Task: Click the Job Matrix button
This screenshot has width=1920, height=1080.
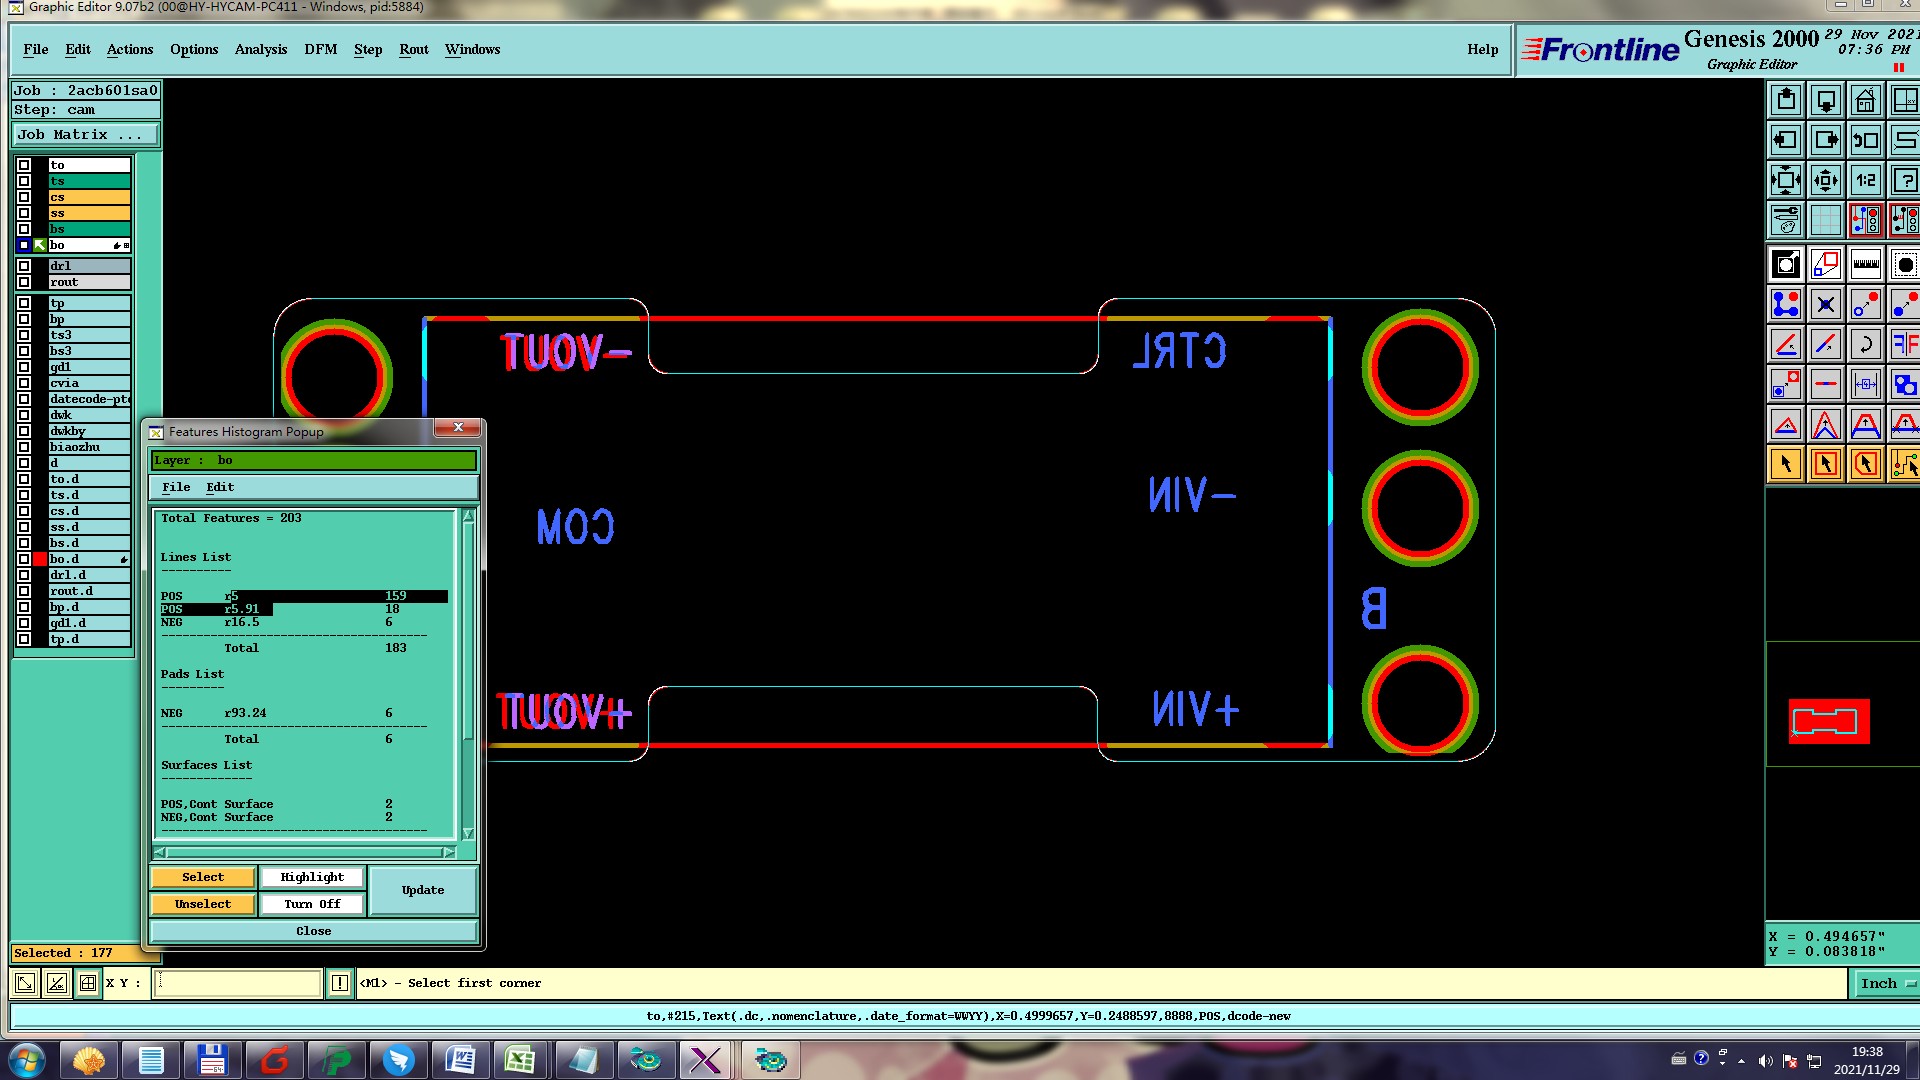Action: point(85,135)
